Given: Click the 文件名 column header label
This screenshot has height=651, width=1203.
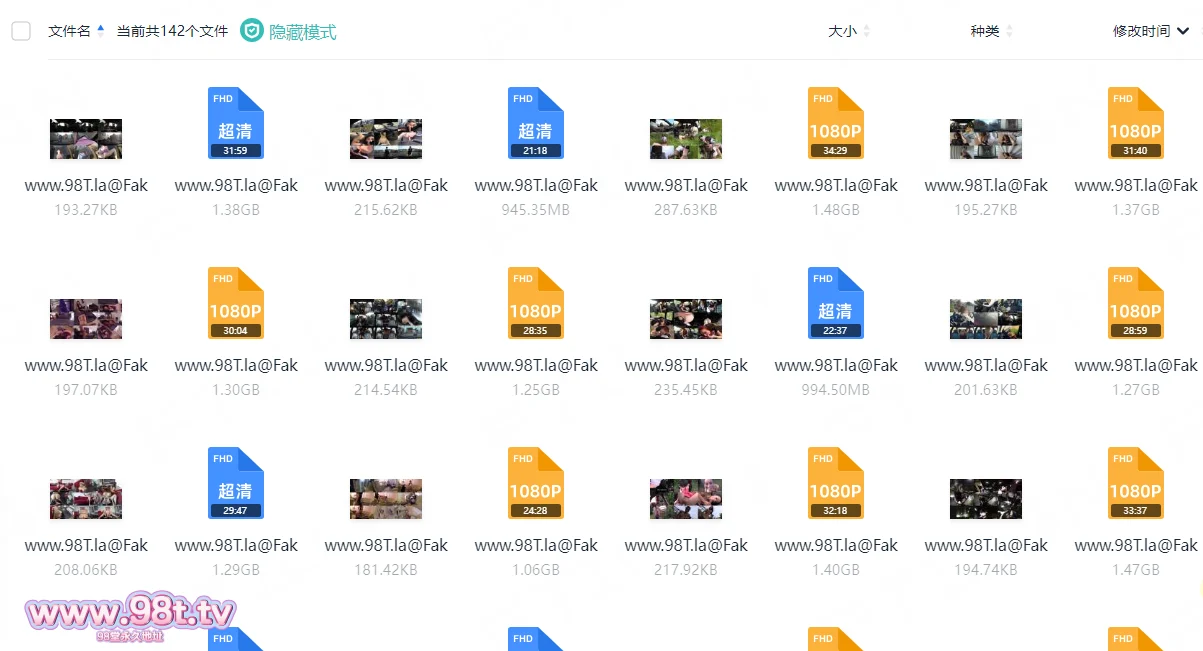Looking at the screenshot, I should click(x=69, y=31).
